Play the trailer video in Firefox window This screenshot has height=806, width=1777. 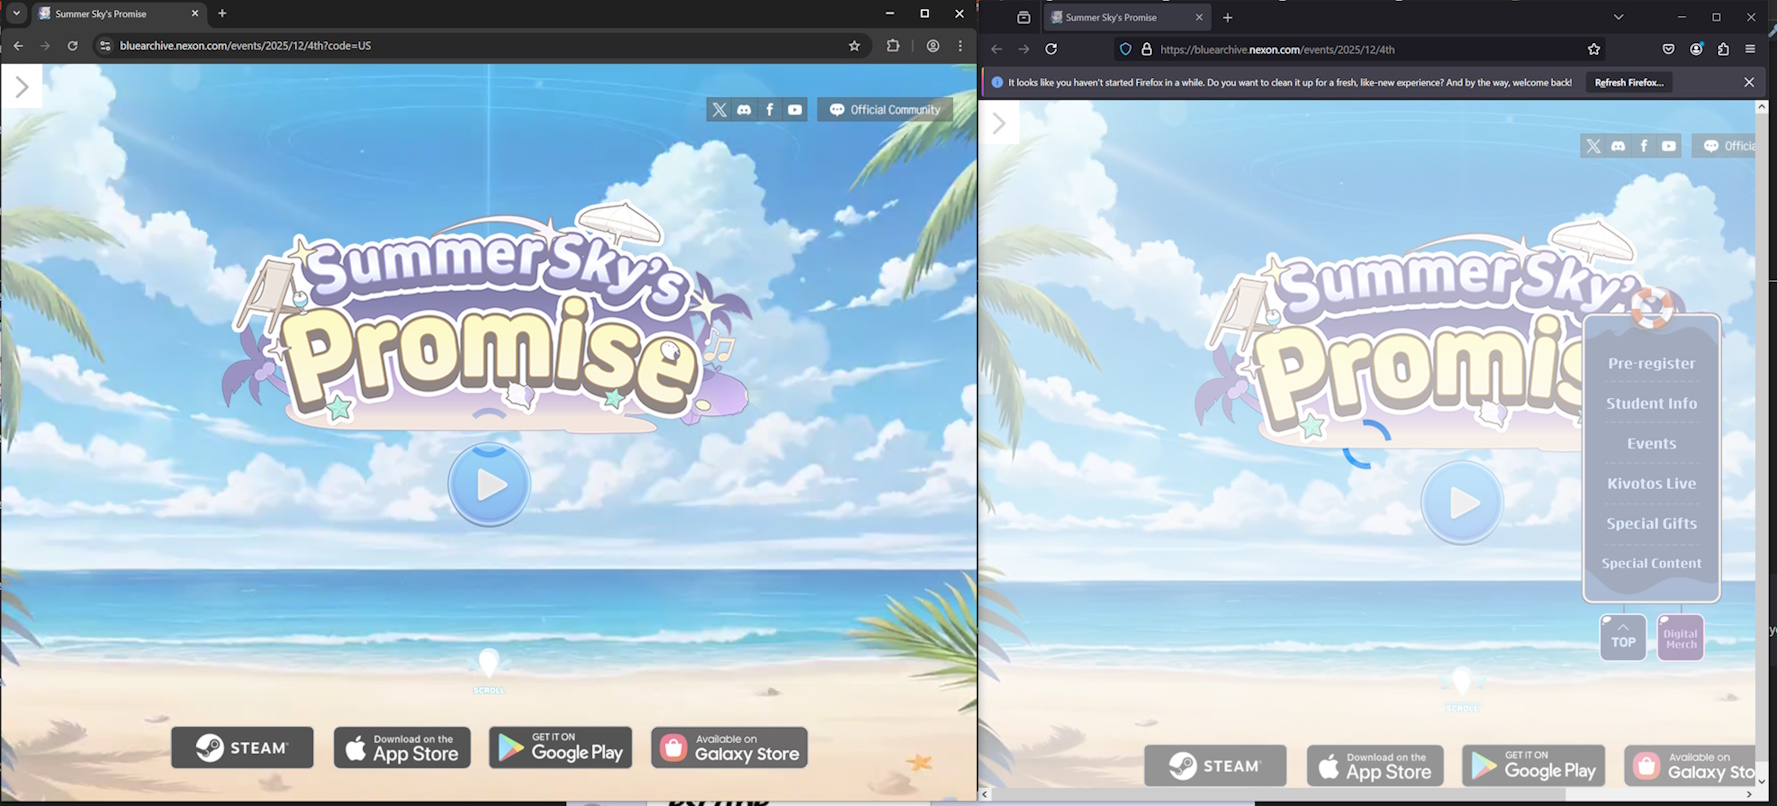[1462, 502]
